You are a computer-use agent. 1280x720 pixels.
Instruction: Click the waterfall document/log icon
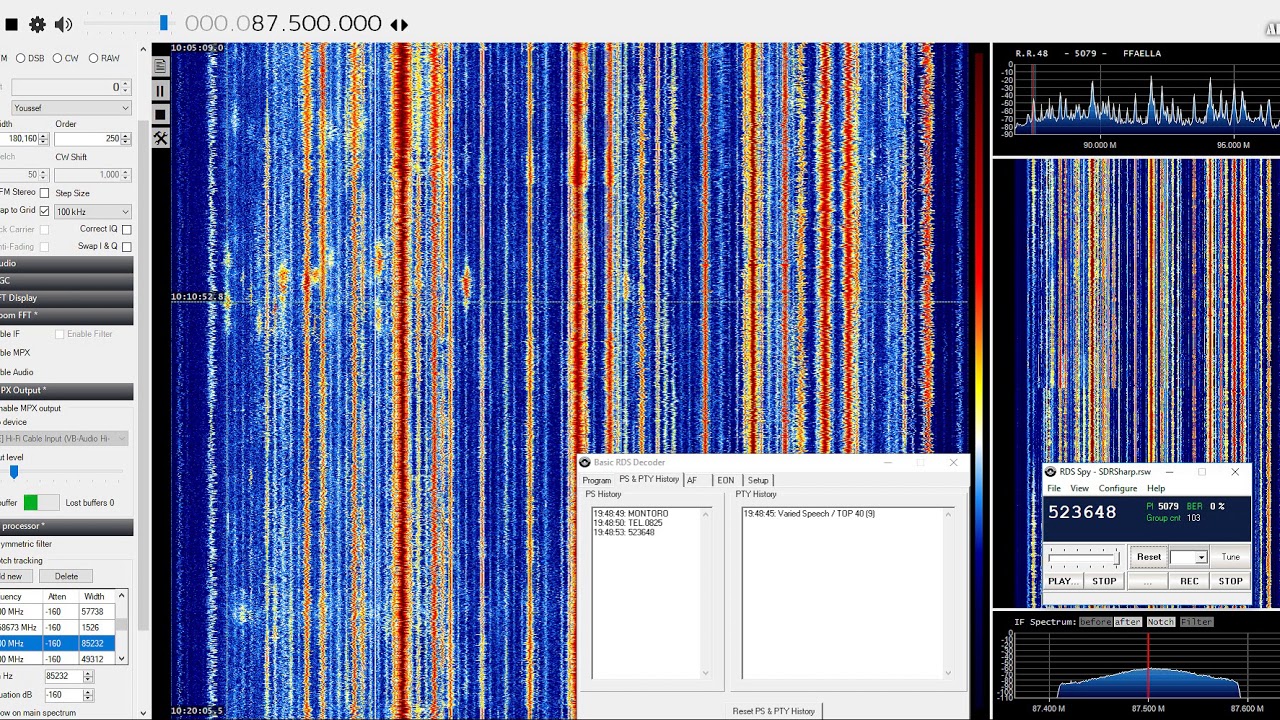160,66
